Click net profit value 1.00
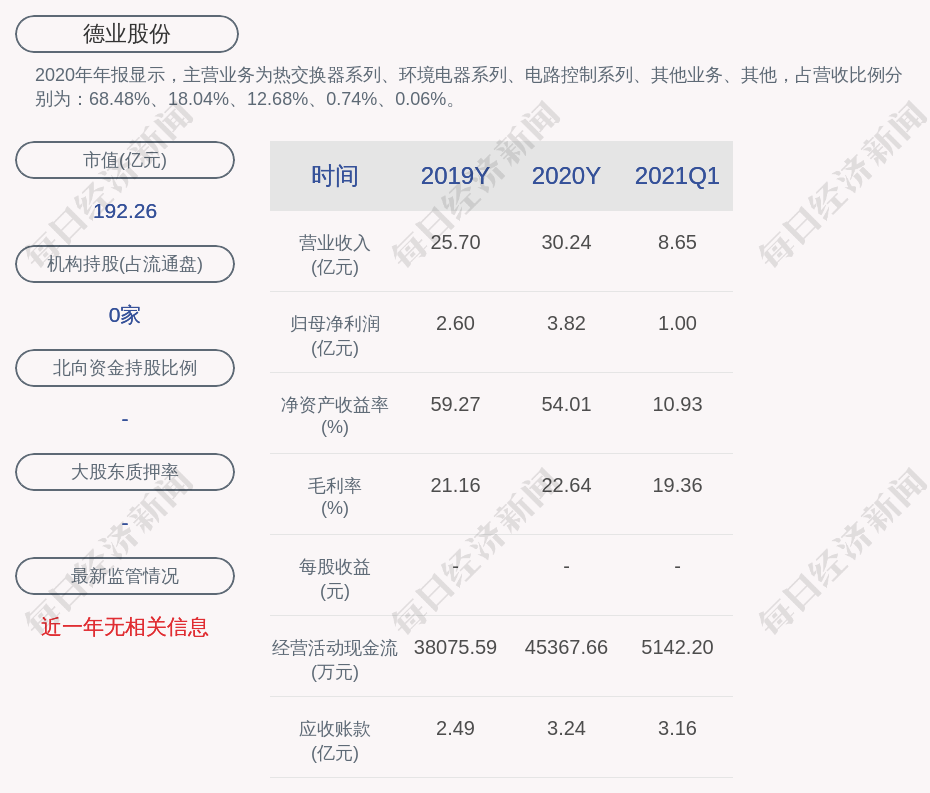Viewport: 930px width, 793px height. [x=677, y=323]
